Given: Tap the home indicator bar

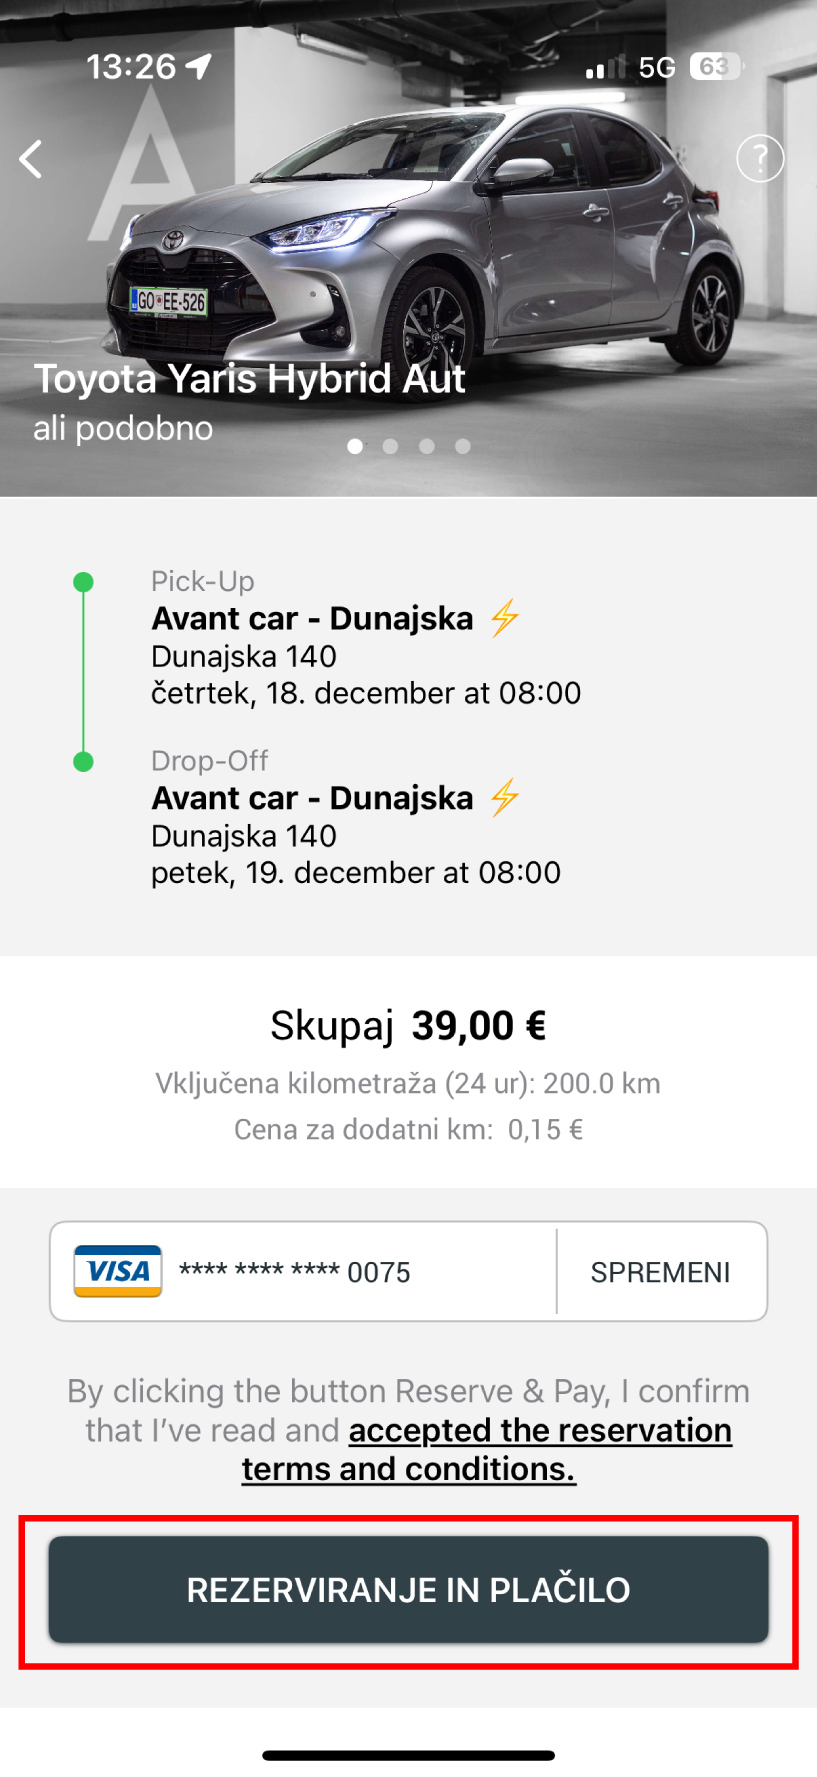Looking at the screenshot, I should pos(408,1755).
